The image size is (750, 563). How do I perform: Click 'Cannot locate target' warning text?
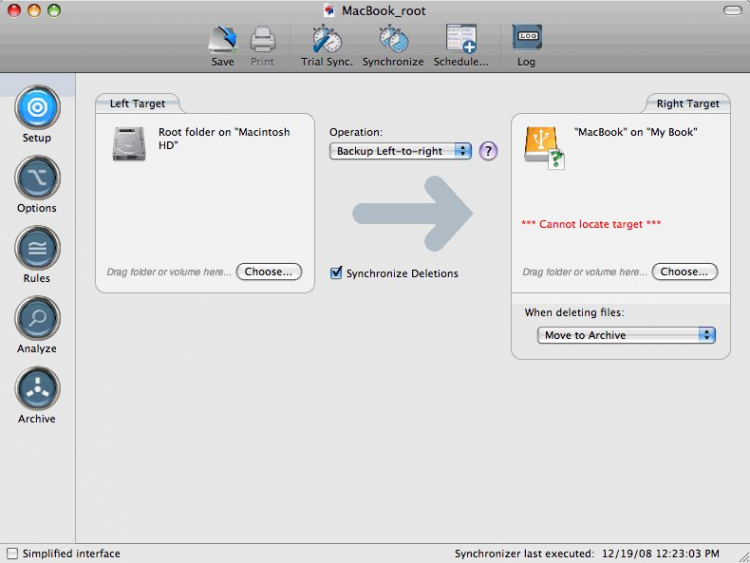point(591,224)
